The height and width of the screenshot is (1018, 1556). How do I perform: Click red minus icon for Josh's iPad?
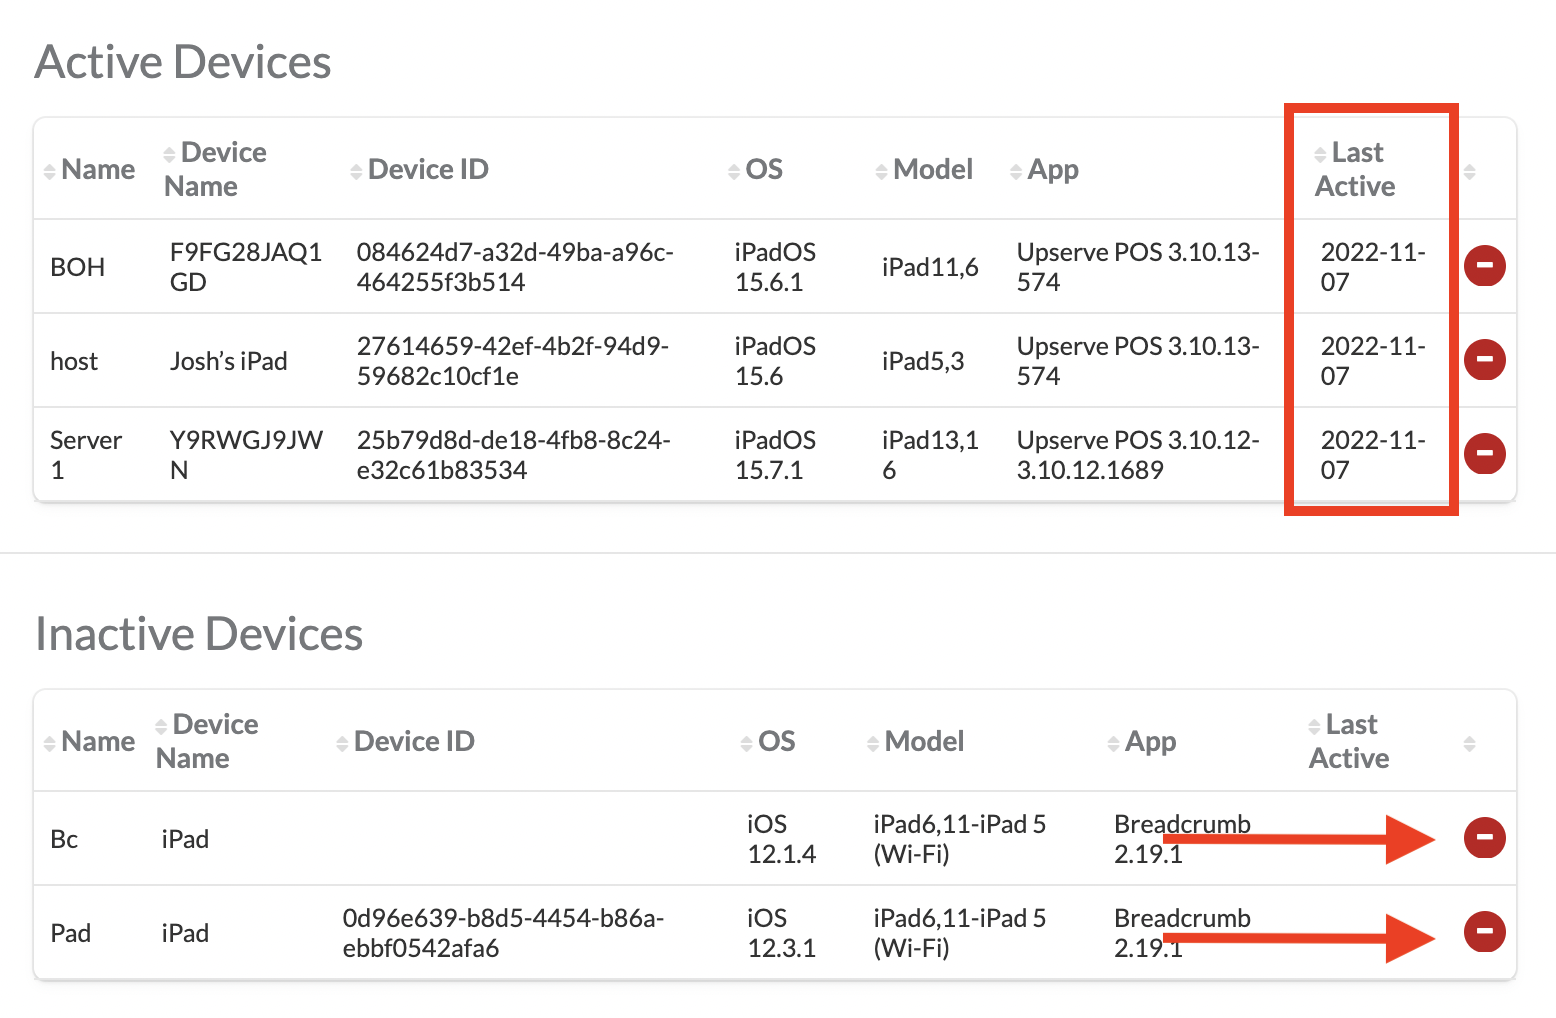1484,360
